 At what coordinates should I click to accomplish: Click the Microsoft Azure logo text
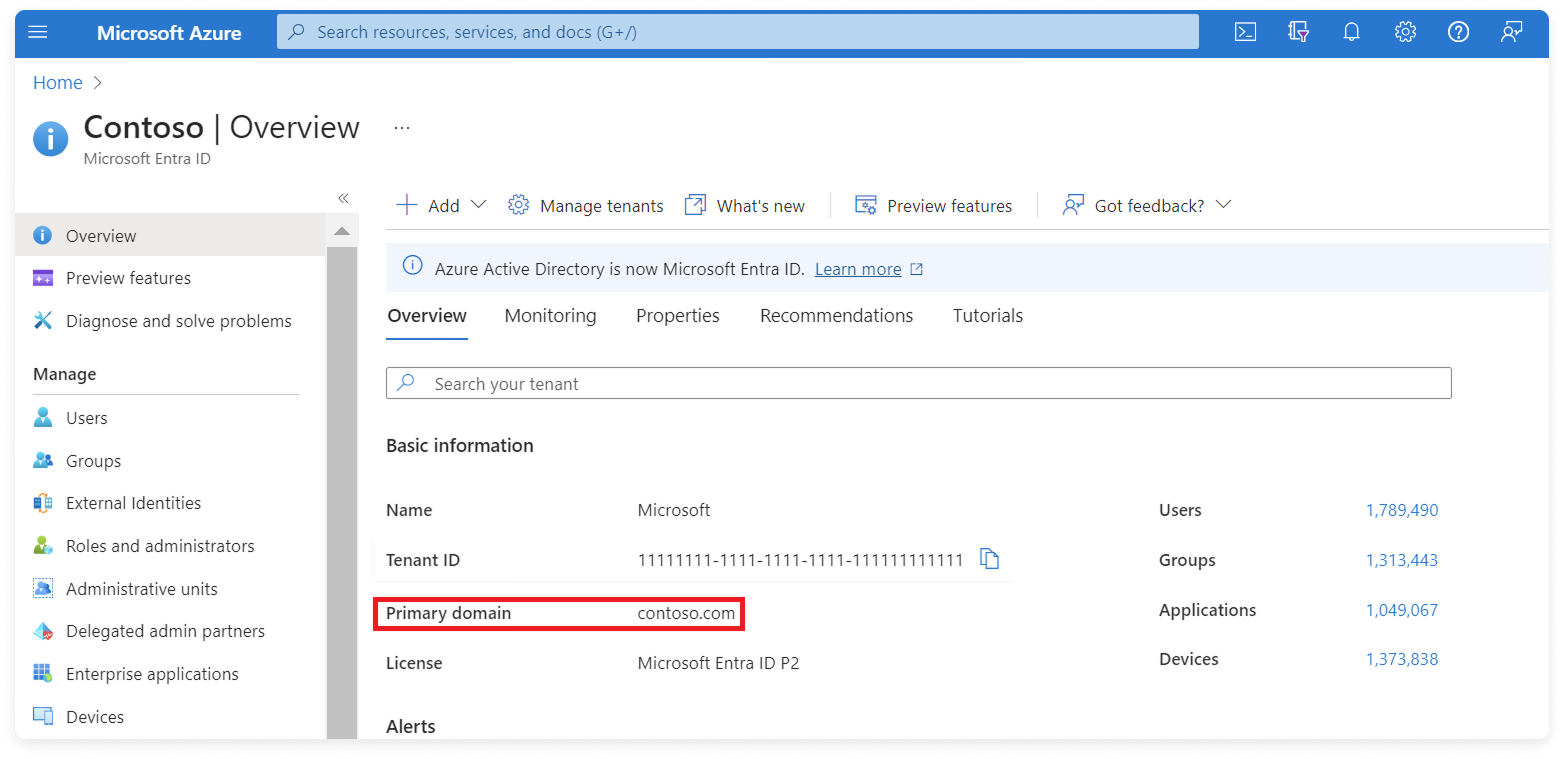pyautogui.click(x=169, y=33)
